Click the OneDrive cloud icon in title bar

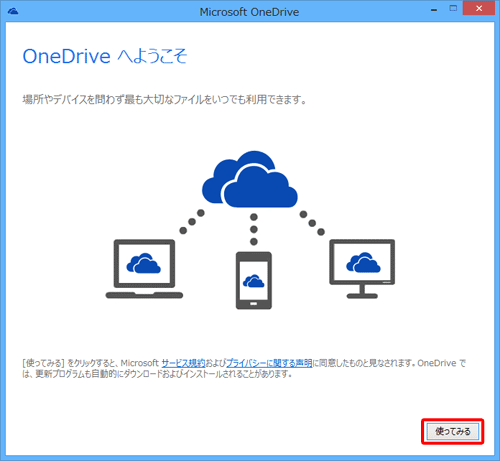(13, 11)
